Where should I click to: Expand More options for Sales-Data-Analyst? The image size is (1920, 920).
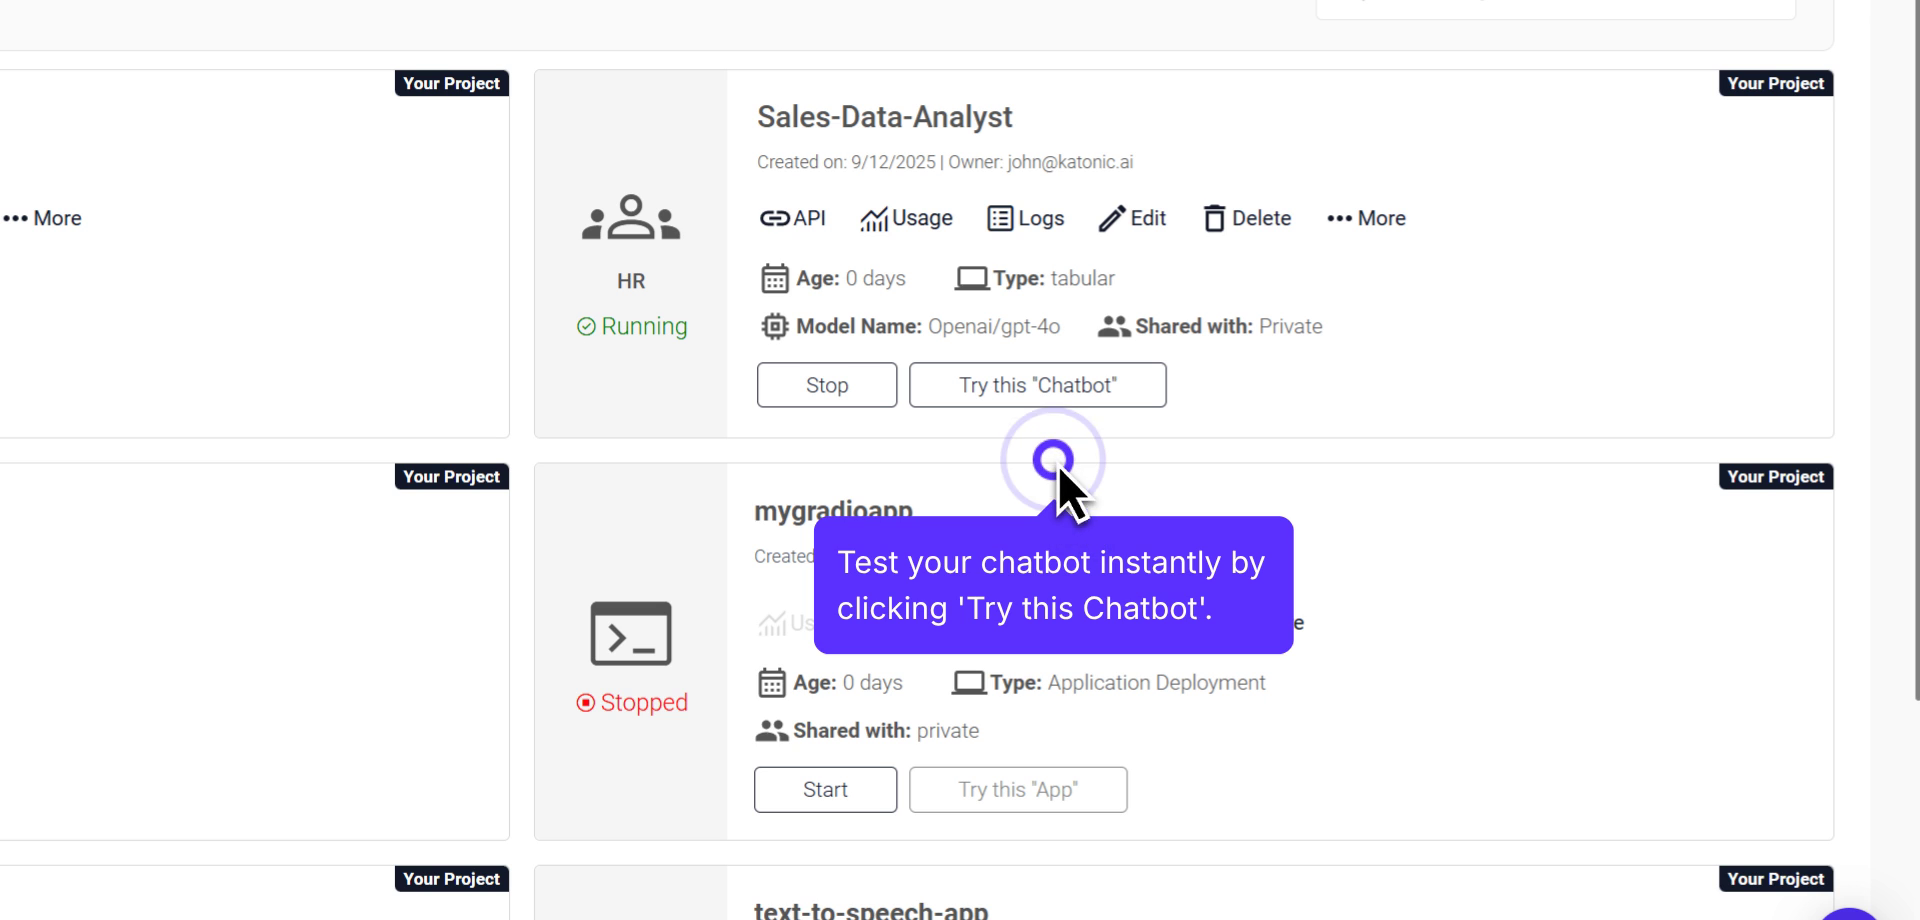tap(1366, 218)
